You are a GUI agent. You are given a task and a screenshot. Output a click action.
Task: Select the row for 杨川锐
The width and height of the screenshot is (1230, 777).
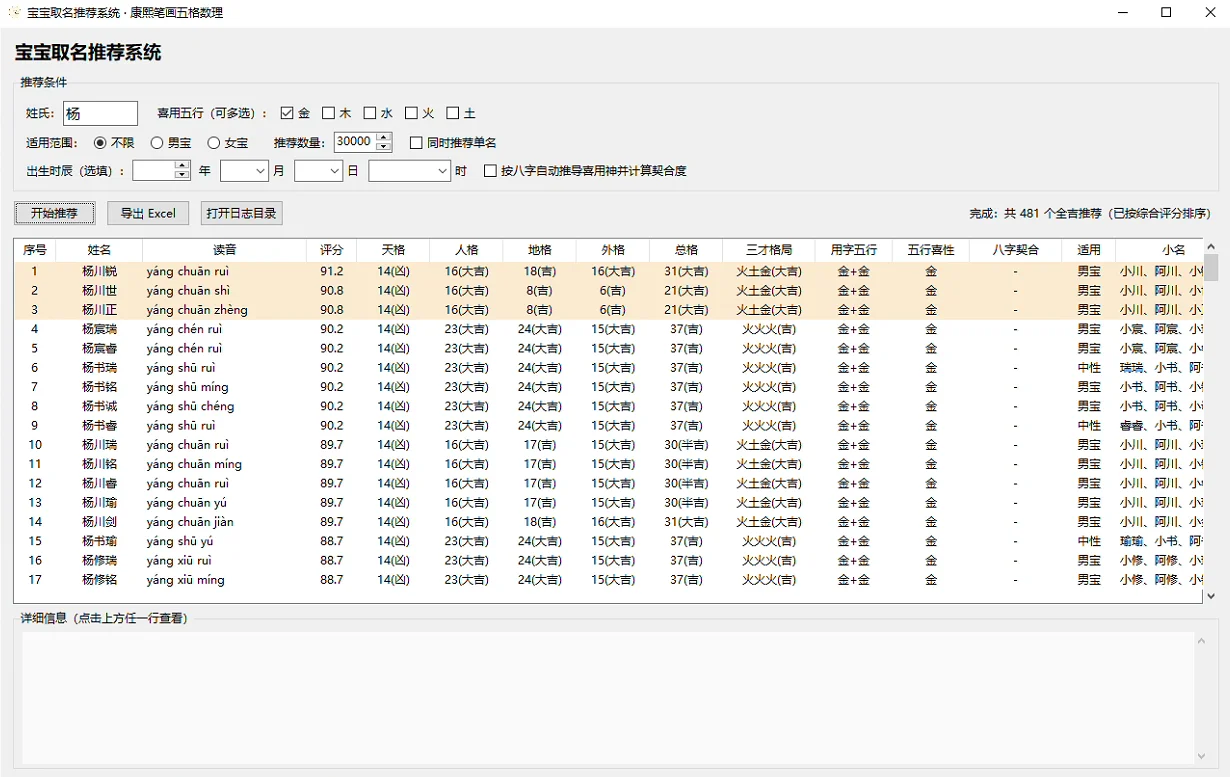click(608, 271)
